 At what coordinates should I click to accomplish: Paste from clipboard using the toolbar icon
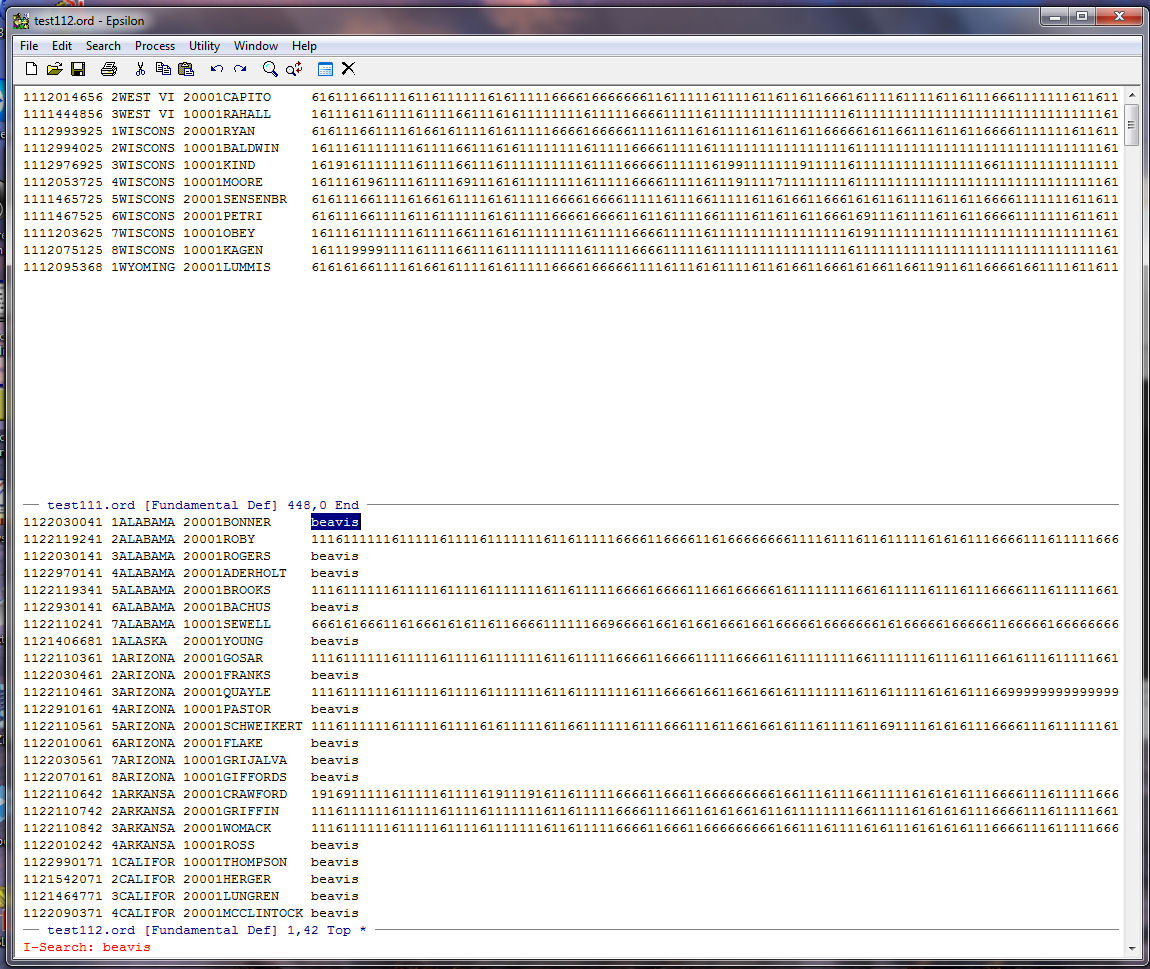pyautogui.click(x=186, y=69)
